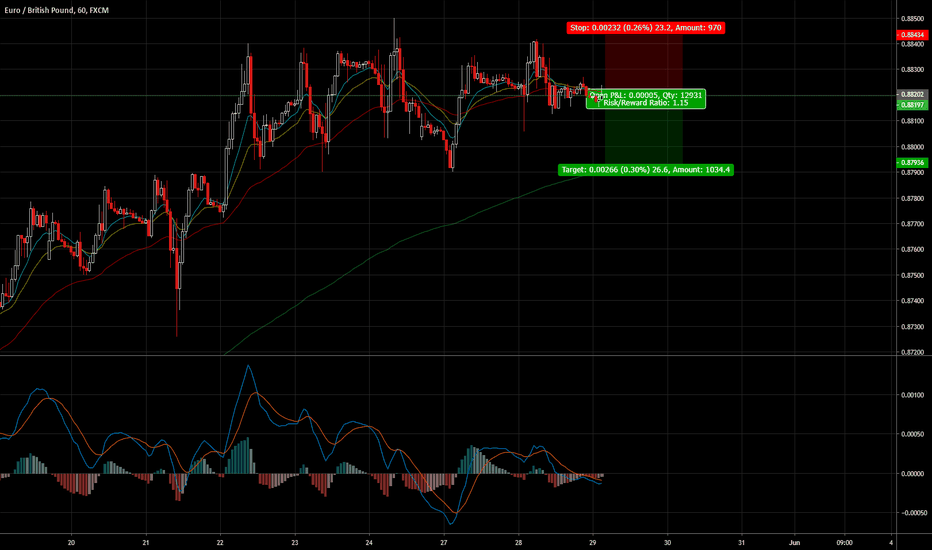Click the 0.87800 price axis label
932x550 pixels.
[x=912, y=198]
